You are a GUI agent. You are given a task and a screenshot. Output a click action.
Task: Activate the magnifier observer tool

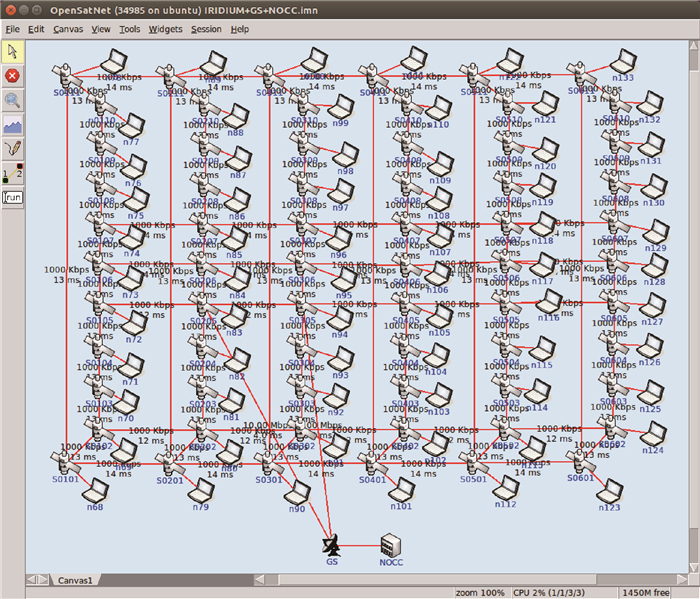[x=13, y=100]
